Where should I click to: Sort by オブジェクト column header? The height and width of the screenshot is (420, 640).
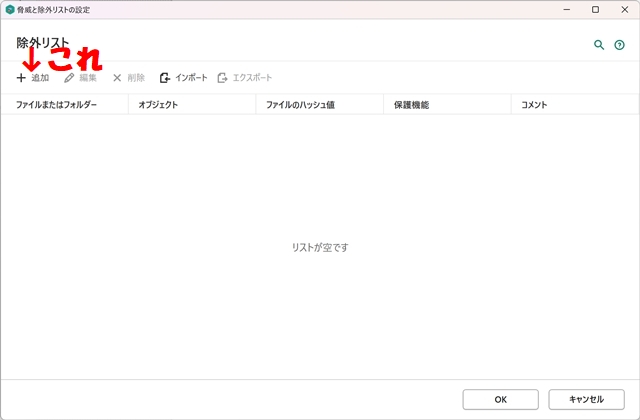point(158,104)
